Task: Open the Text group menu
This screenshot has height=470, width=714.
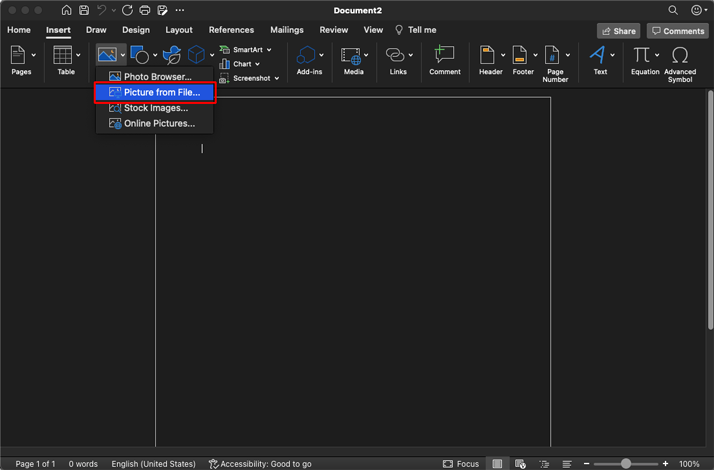Action: point(601,61)
